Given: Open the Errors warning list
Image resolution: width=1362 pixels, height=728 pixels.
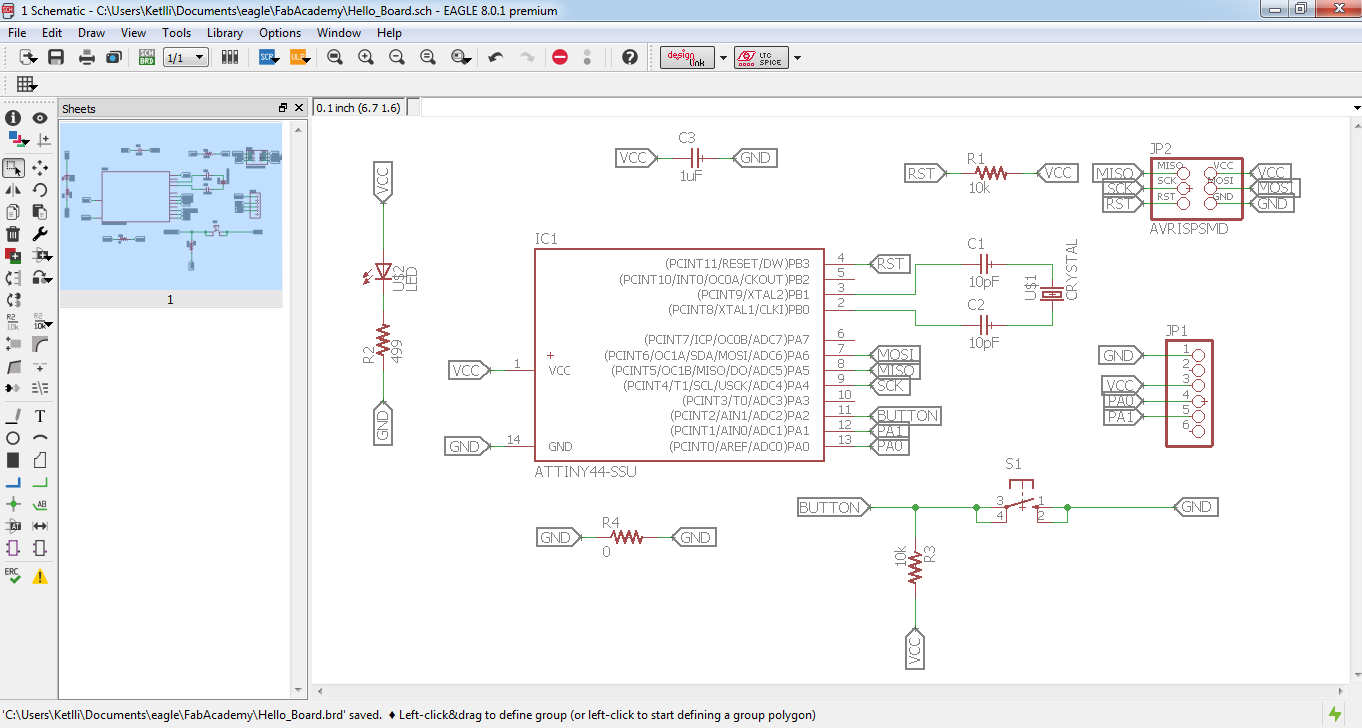Looking at the screenshot, I should tap(40, 576).
